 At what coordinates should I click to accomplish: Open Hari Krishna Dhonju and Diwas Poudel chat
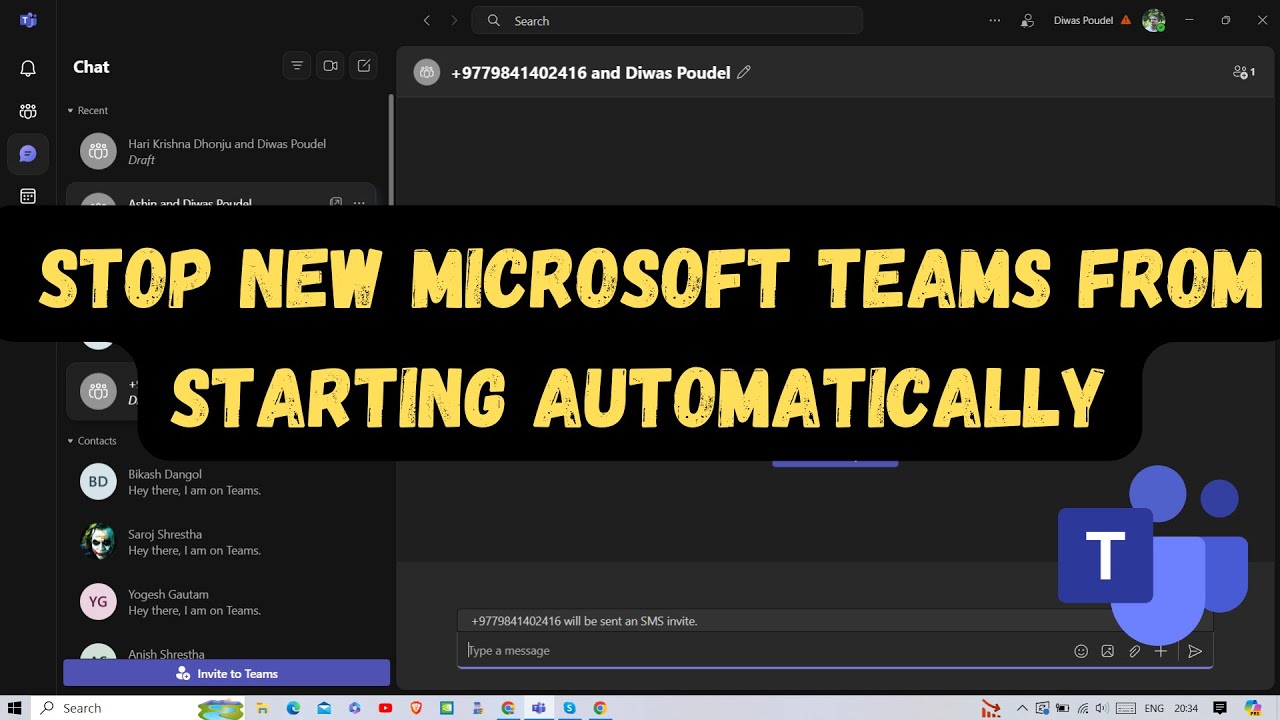coord(220,151)
